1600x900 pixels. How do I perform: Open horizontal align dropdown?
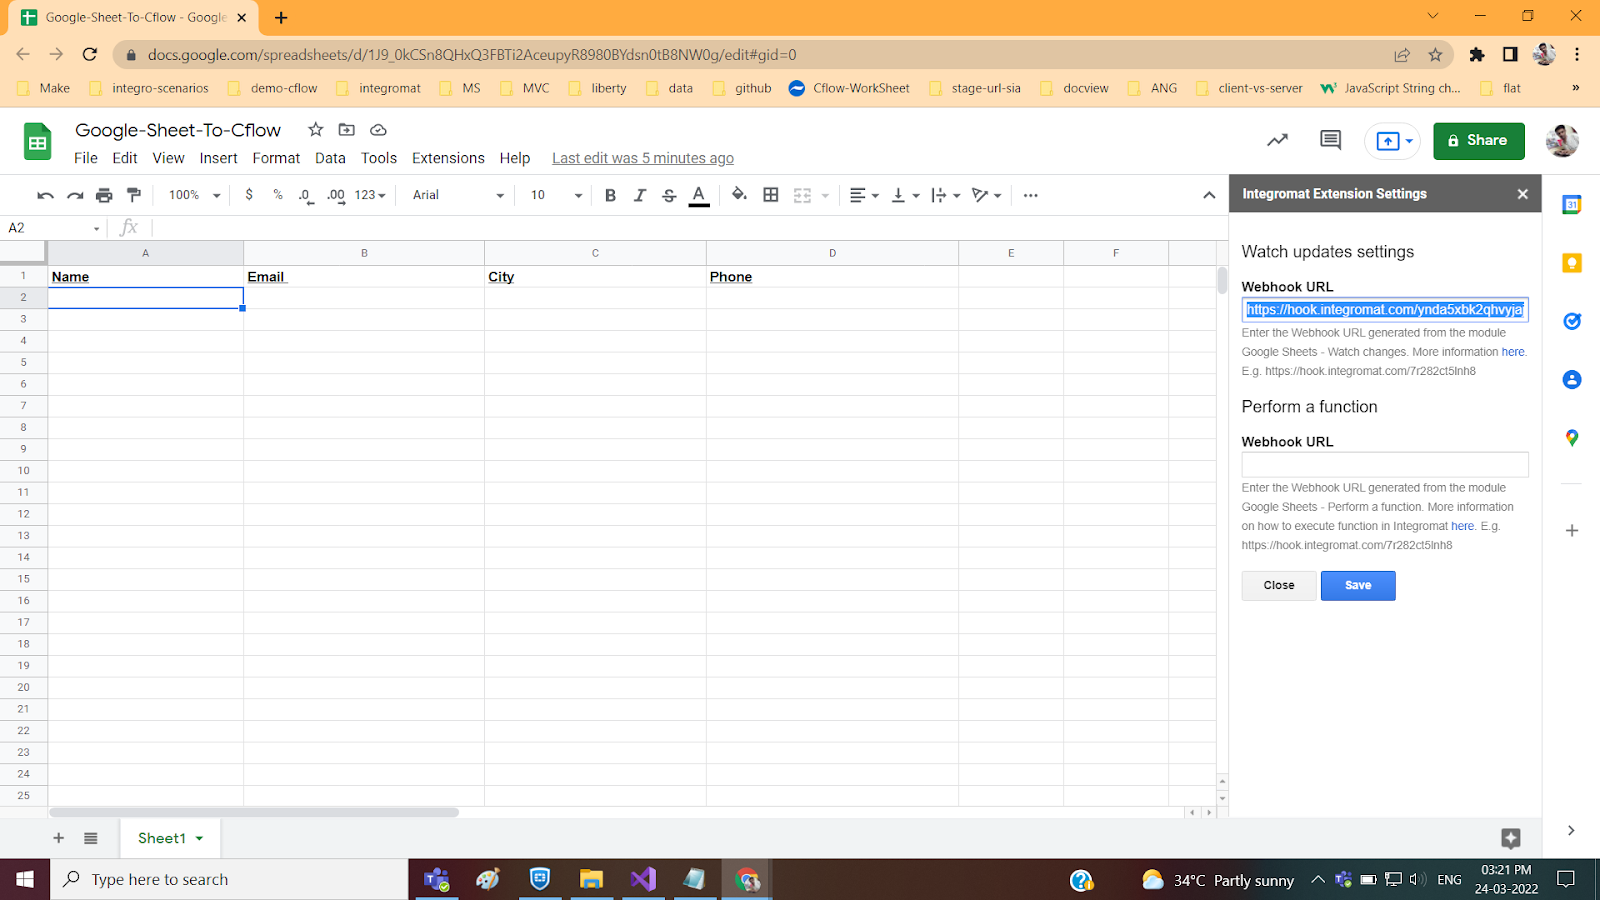tap(864, 195)
